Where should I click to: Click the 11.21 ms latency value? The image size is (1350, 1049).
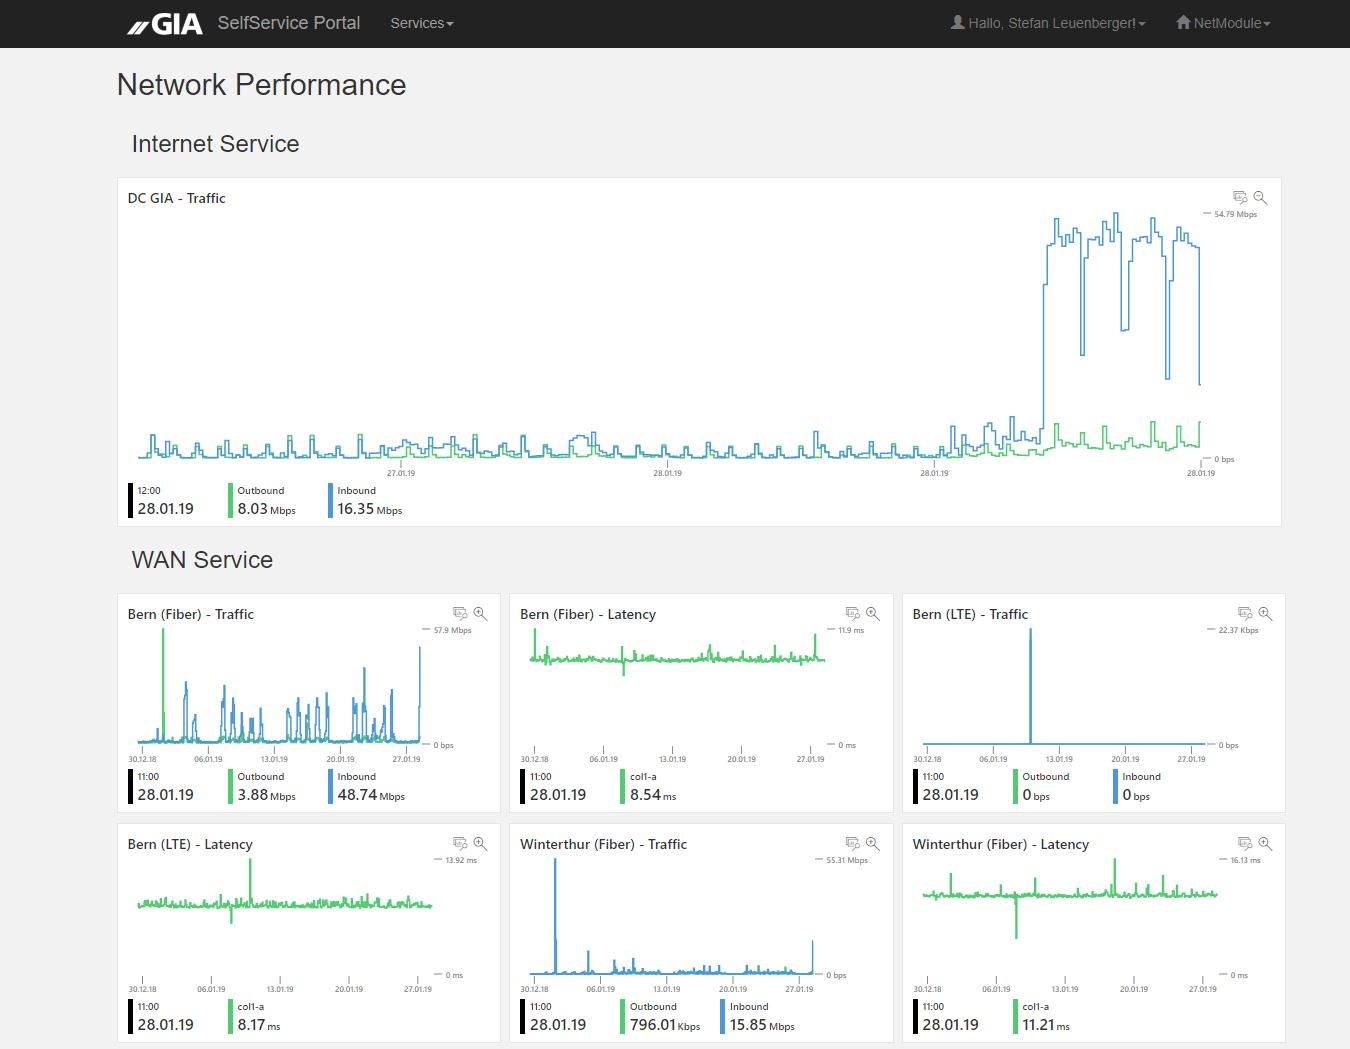coord(1046,1025)
